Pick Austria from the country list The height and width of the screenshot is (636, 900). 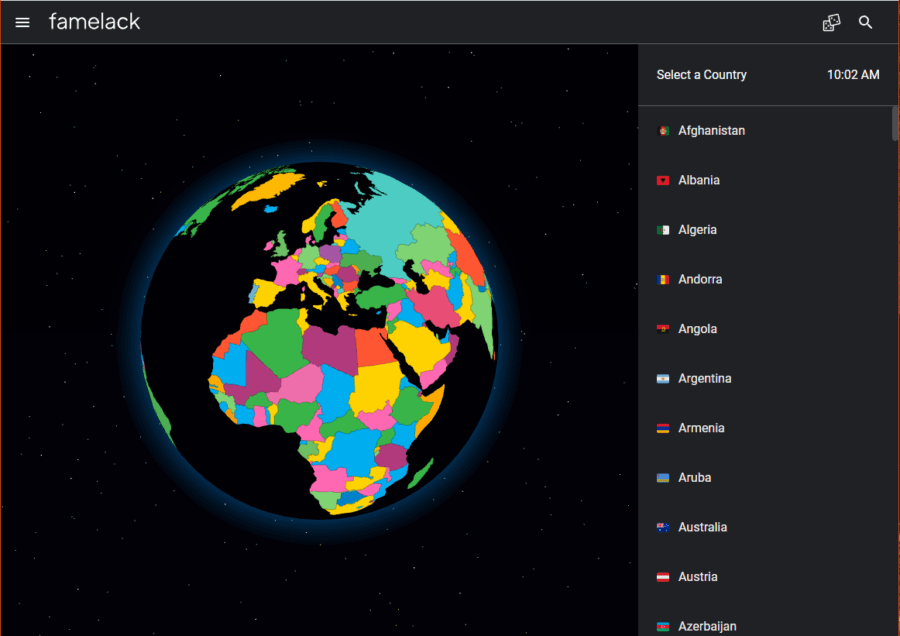tap(697, 577)
